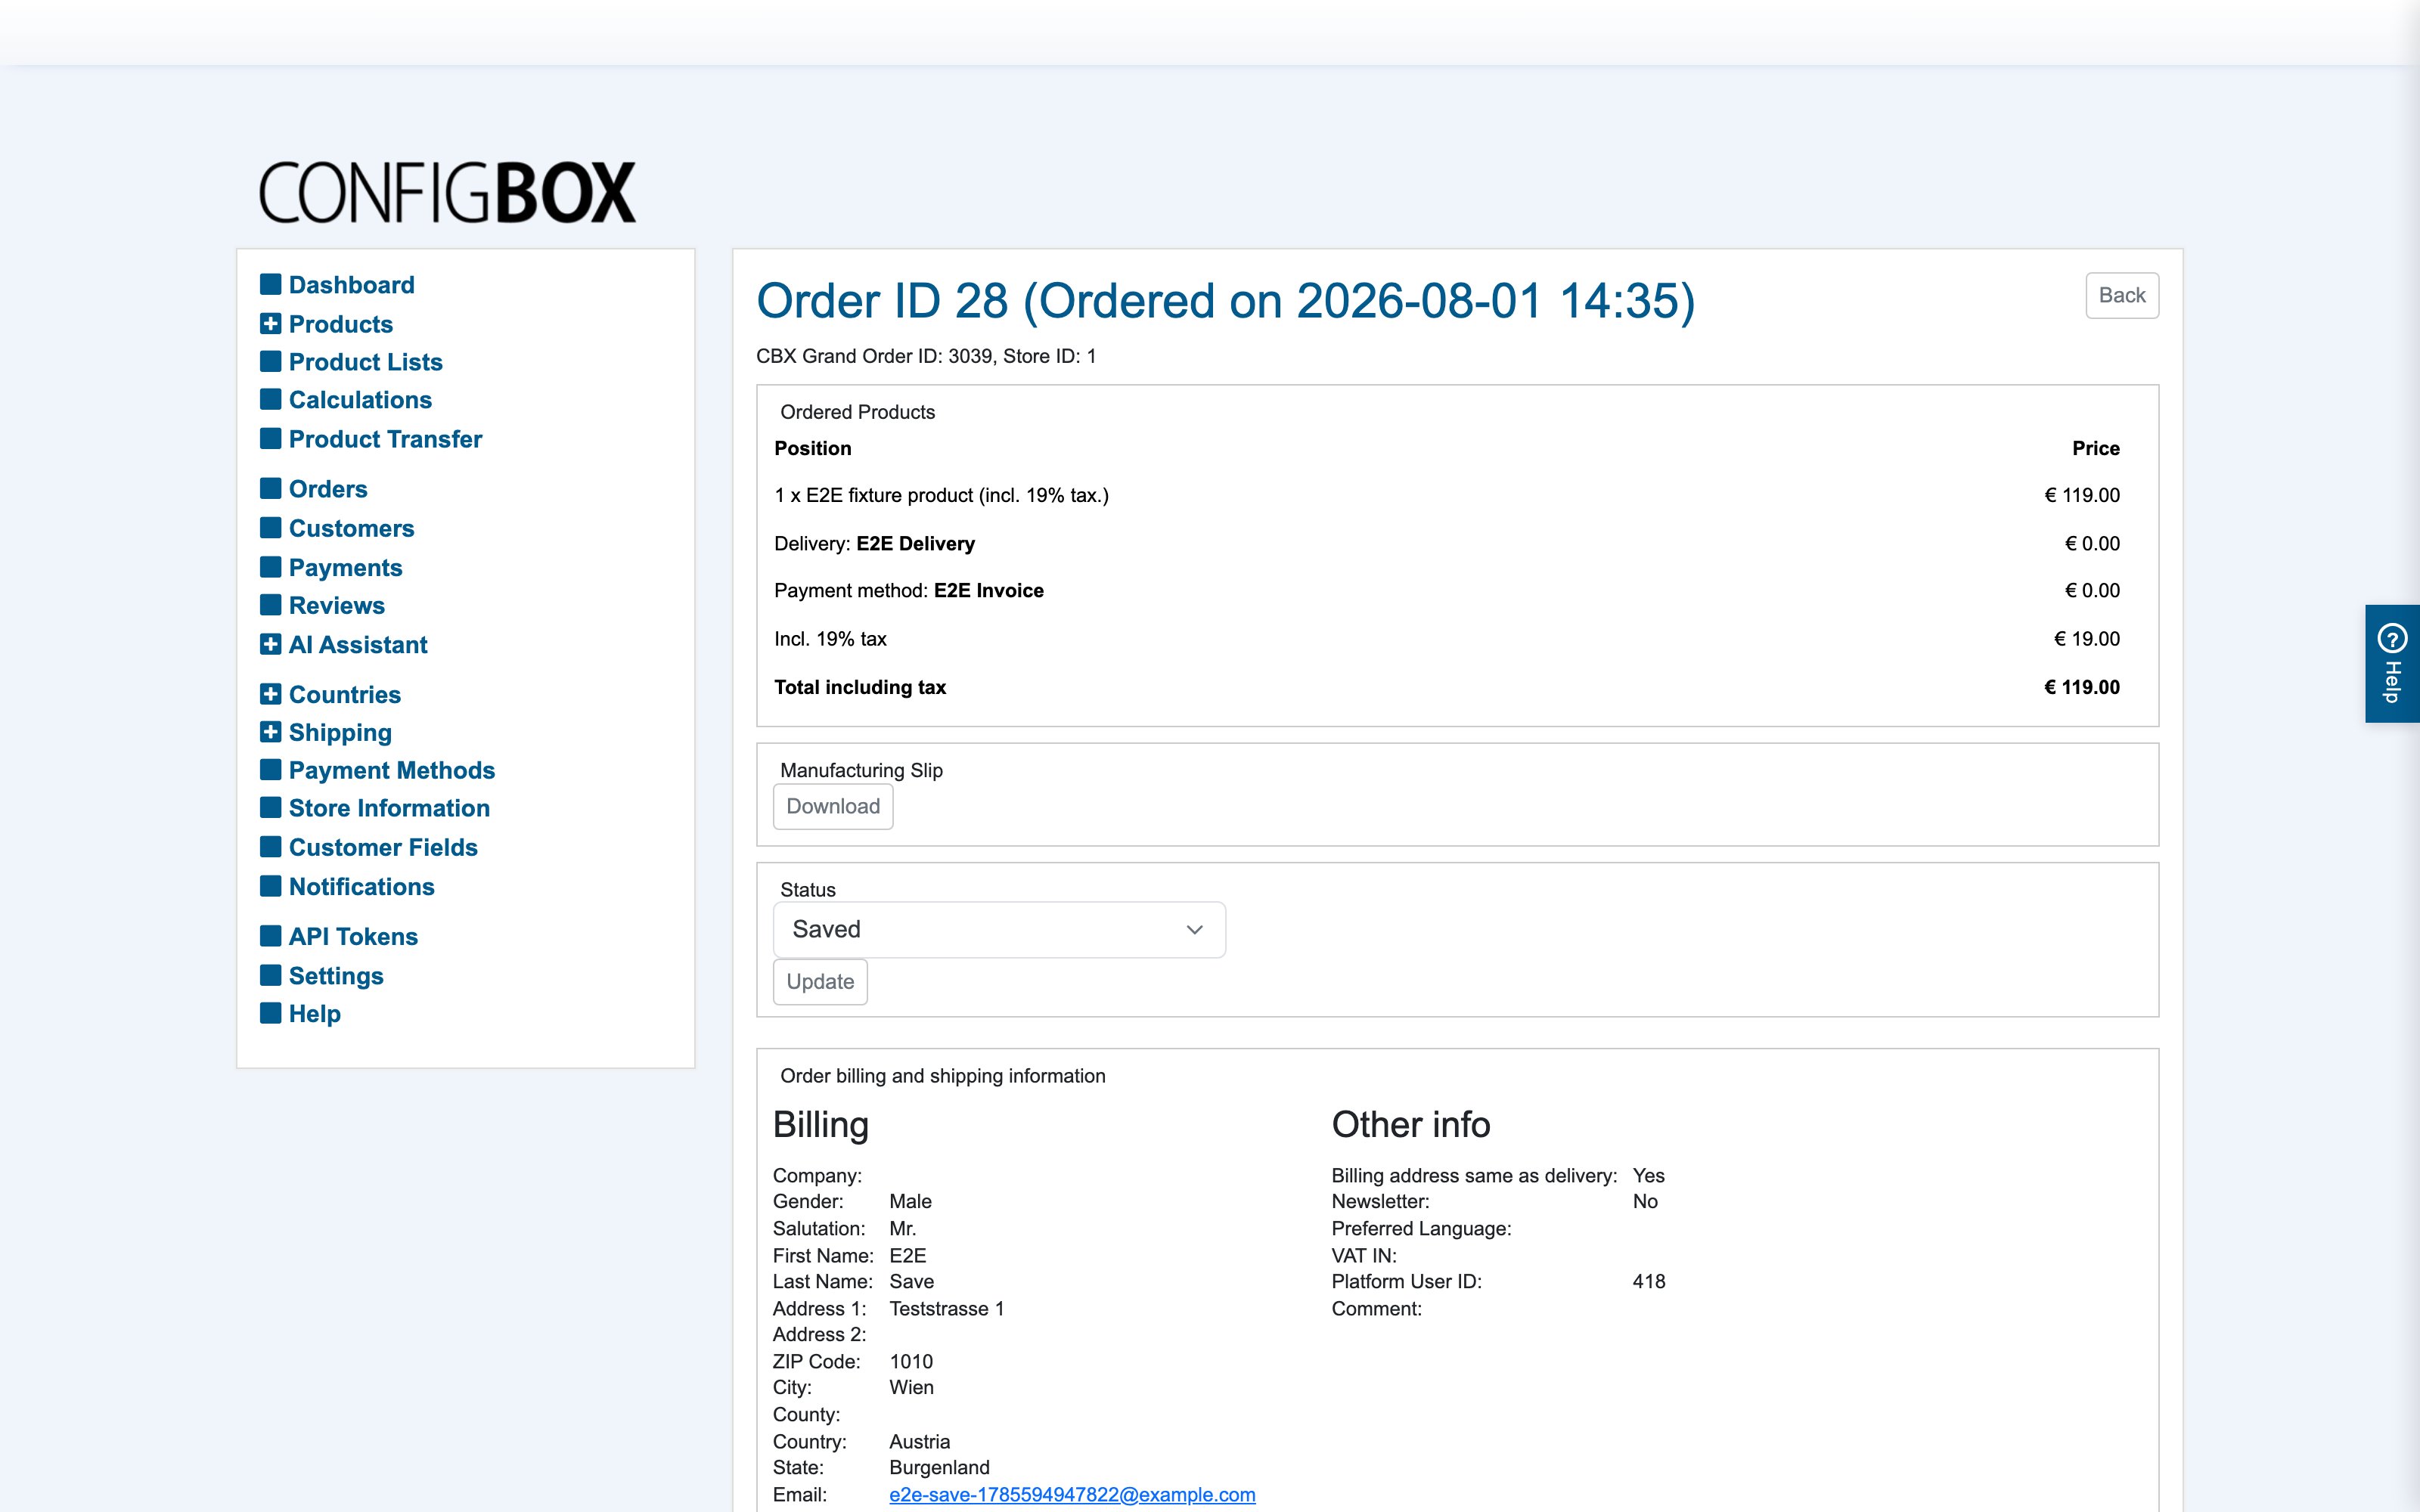Click the square icon beside Notifications
Viewport: 2420px width, 1512px height.
270,886
